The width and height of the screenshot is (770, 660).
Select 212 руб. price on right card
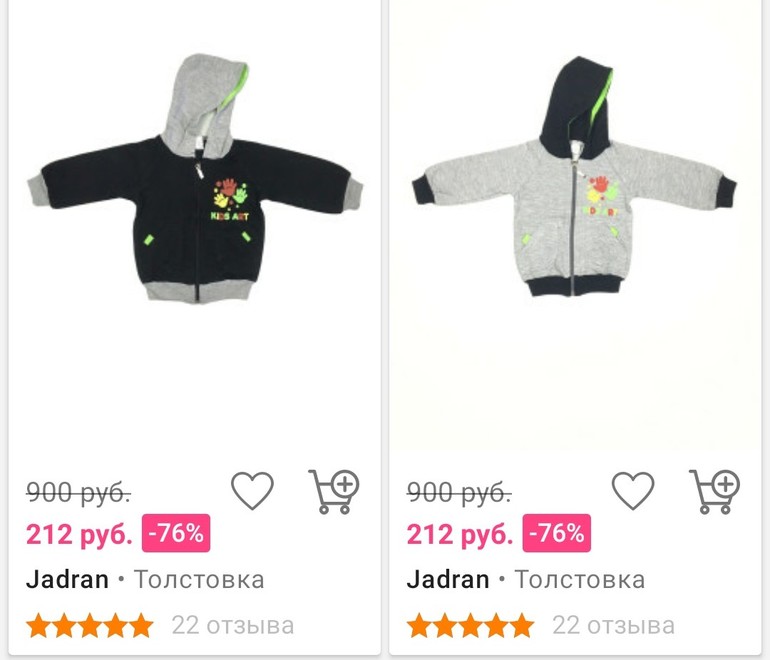pyautogui.click(x=460, y=534)
